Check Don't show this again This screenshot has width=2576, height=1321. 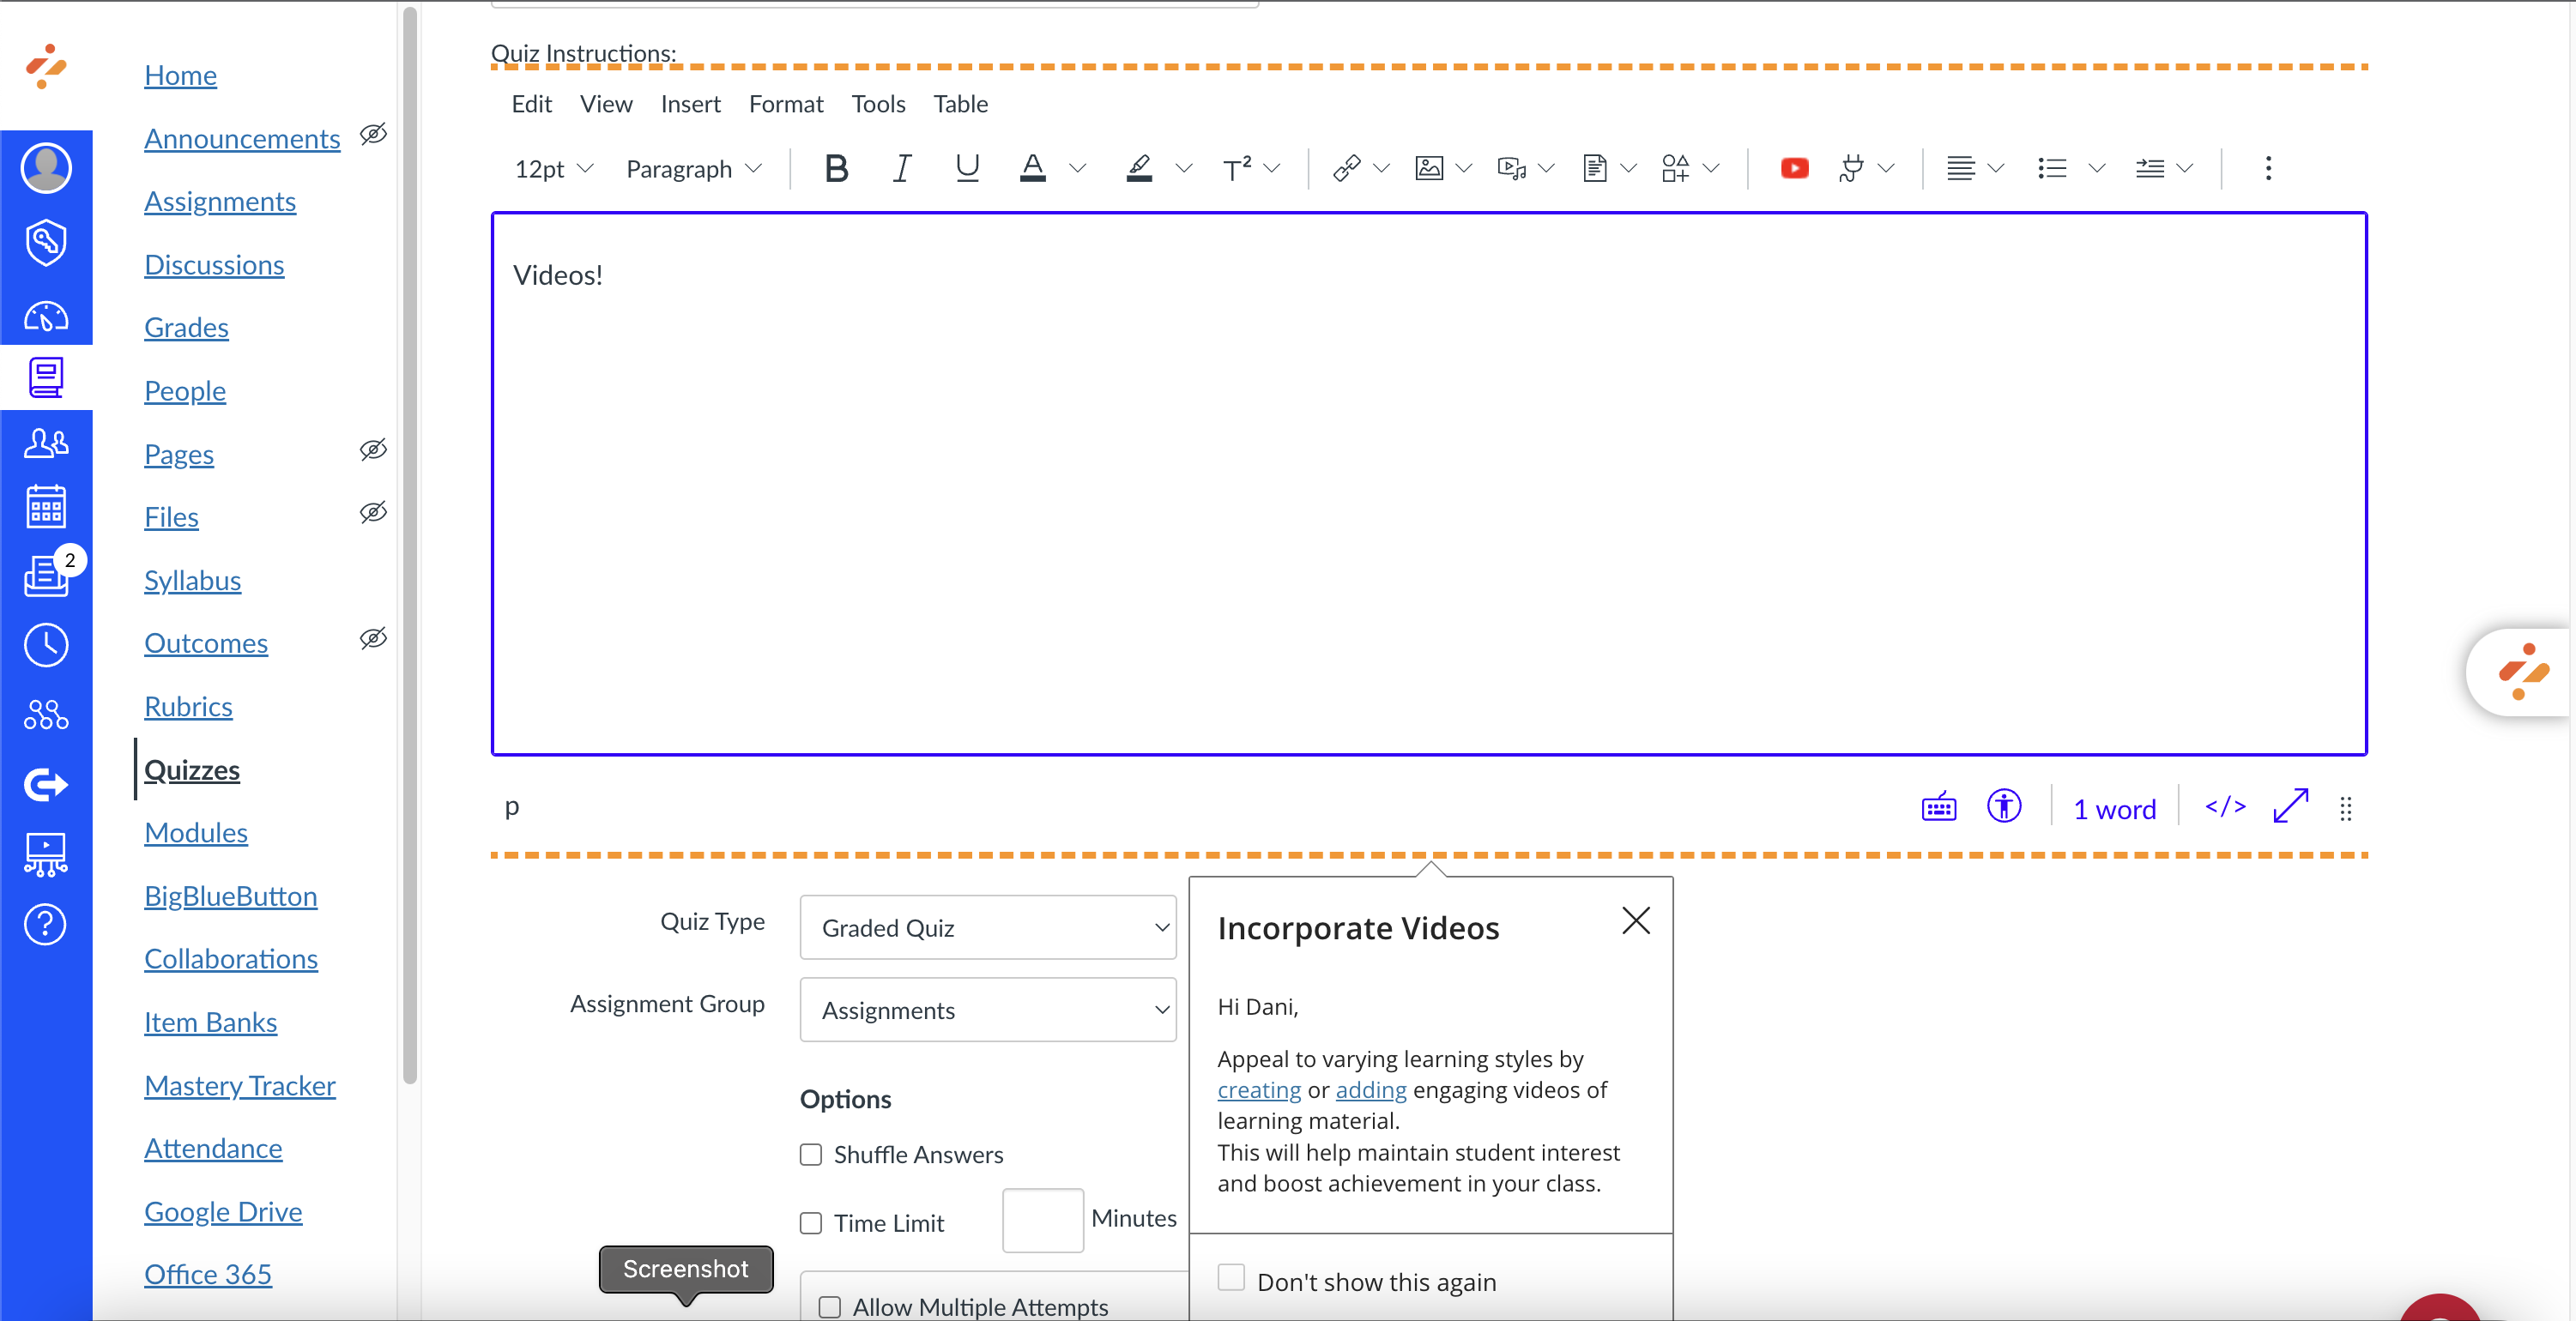point(1231,1278)
